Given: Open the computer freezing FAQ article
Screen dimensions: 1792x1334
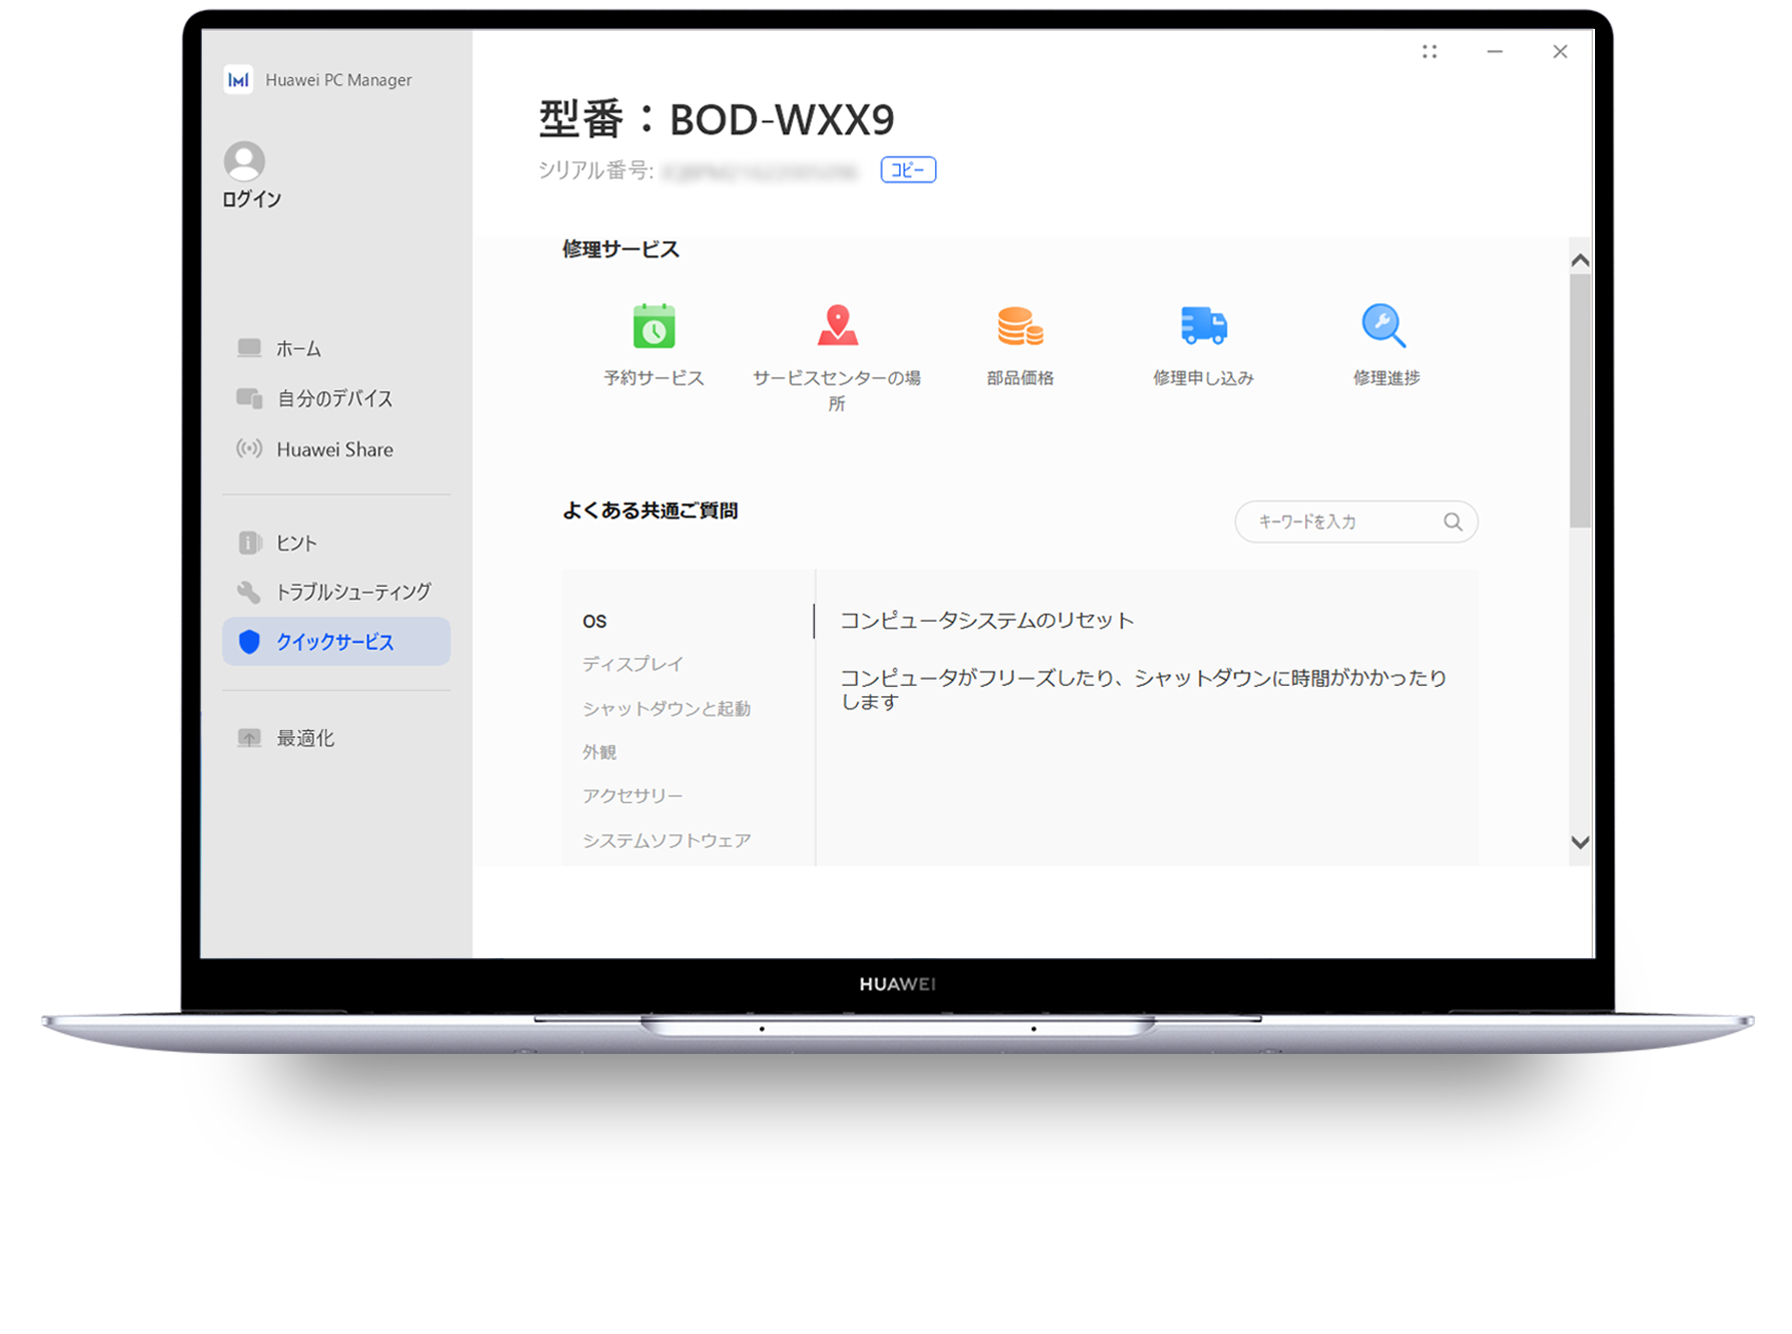Looking at the screenshot, I should click(x=1144, y=689).
